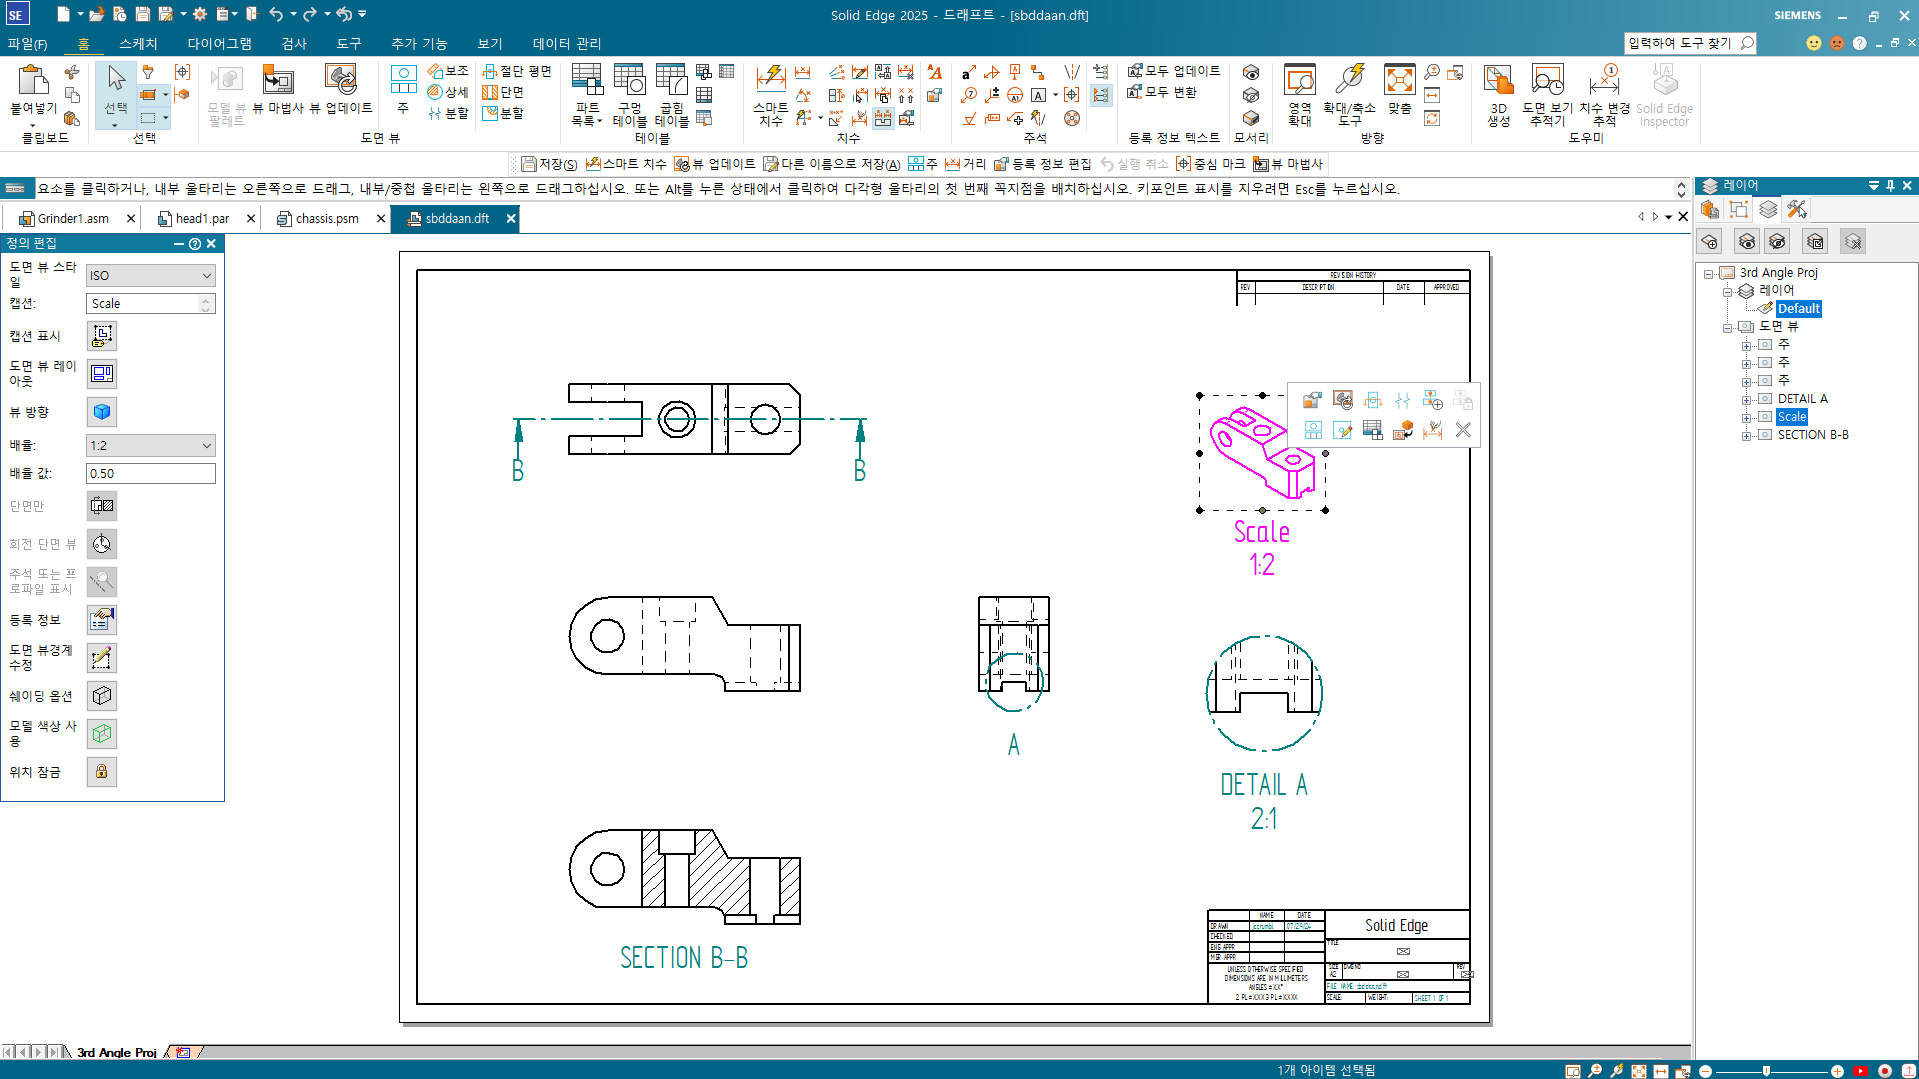This screenshot has height=1079, width=1919.
Task: Select the Cutting Plane (절단 평면) tool
Action: (517, 71)
